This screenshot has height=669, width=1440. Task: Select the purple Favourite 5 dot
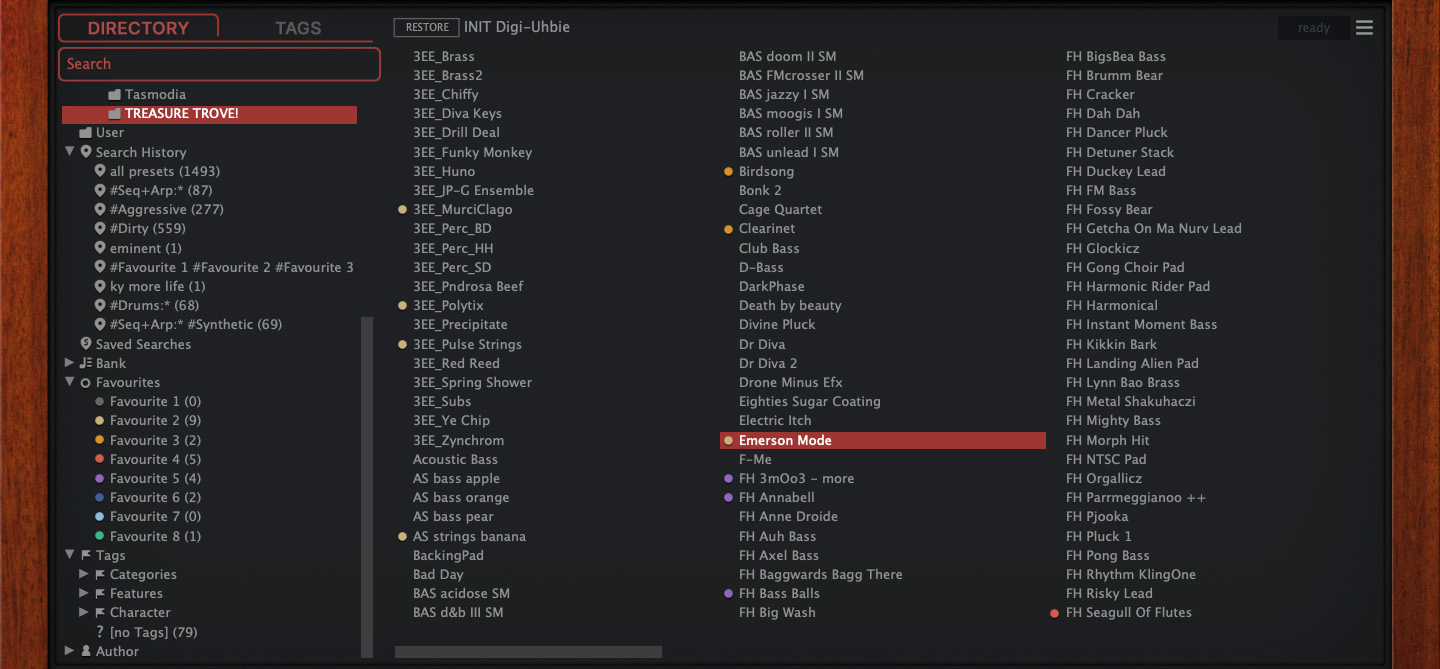100,479
